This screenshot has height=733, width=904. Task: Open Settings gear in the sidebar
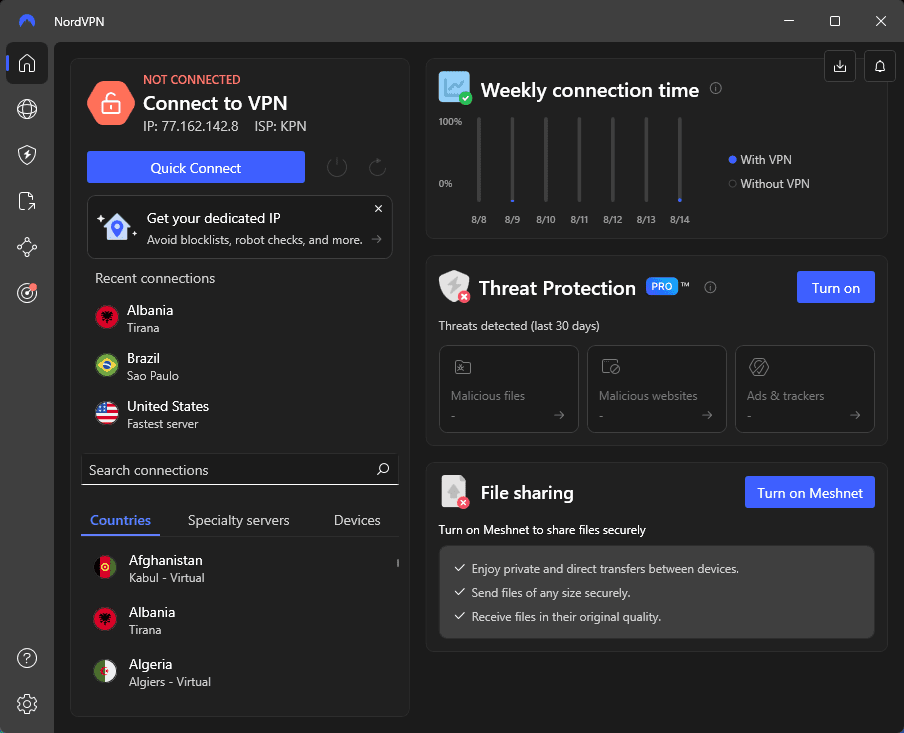pyautogui.click(x=27, y=704)
